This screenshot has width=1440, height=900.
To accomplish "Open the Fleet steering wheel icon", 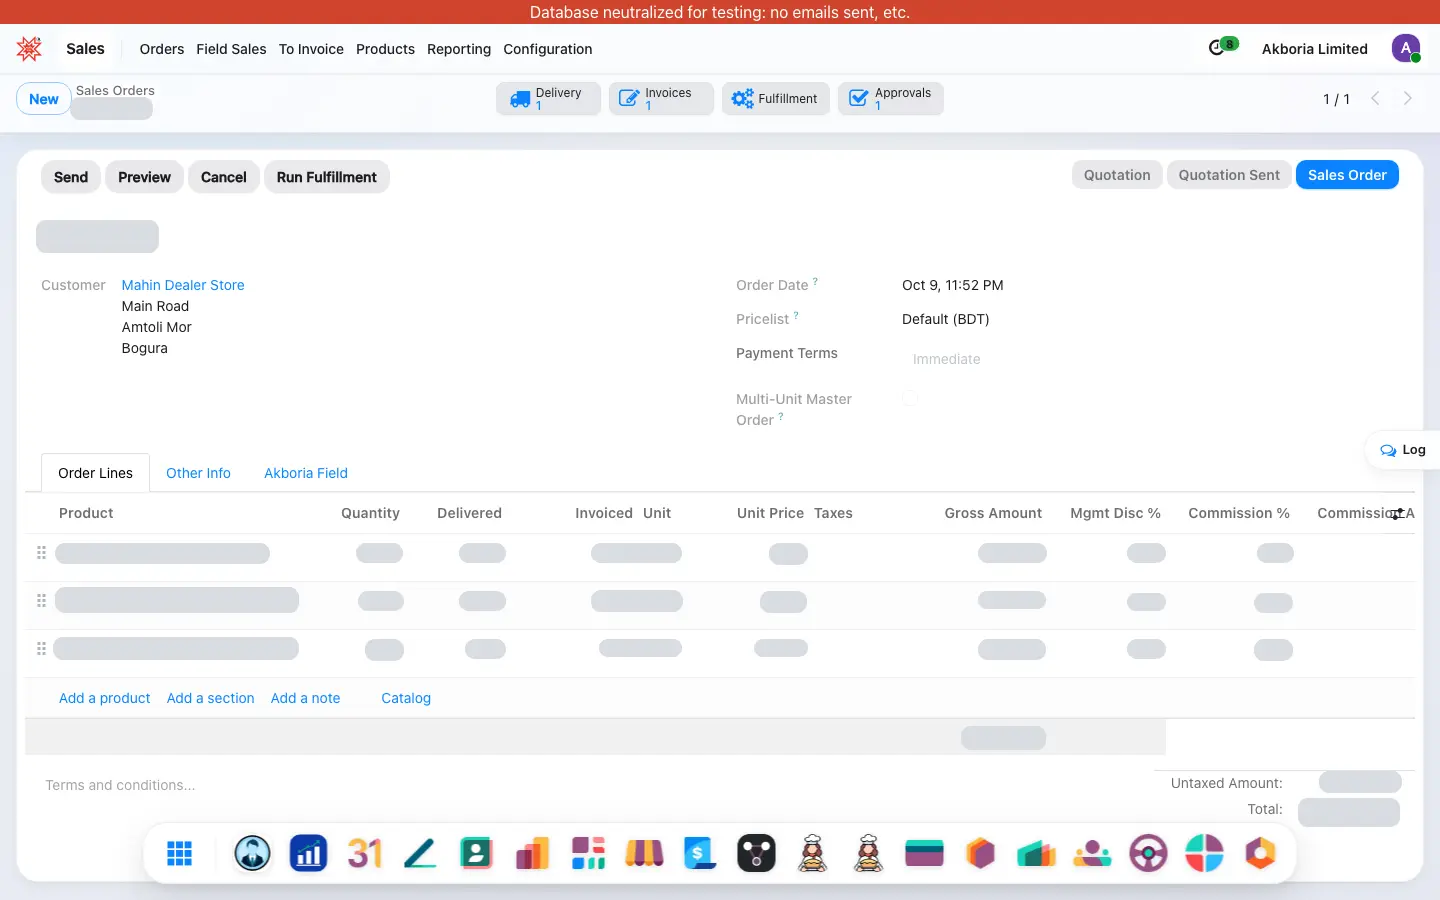I will [1148, 853].
